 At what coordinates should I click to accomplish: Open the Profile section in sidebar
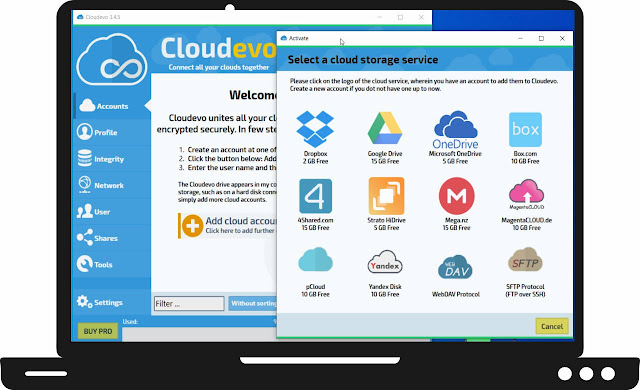pyautogui.click(x=112, y=132)
